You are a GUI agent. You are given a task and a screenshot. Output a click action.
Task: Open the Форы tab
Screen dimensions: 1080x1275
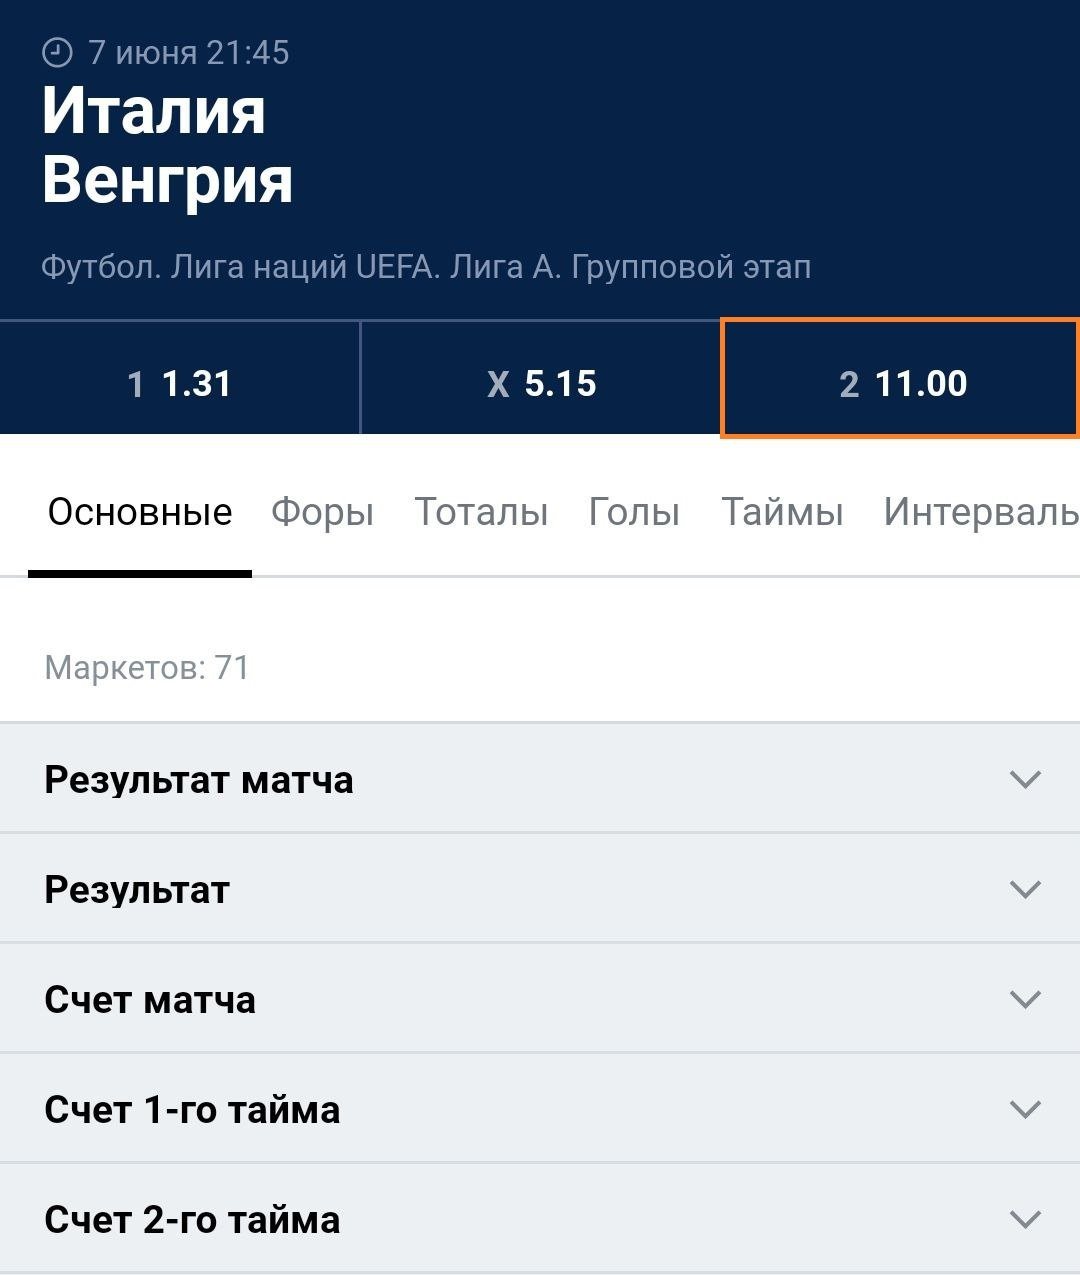322,513
